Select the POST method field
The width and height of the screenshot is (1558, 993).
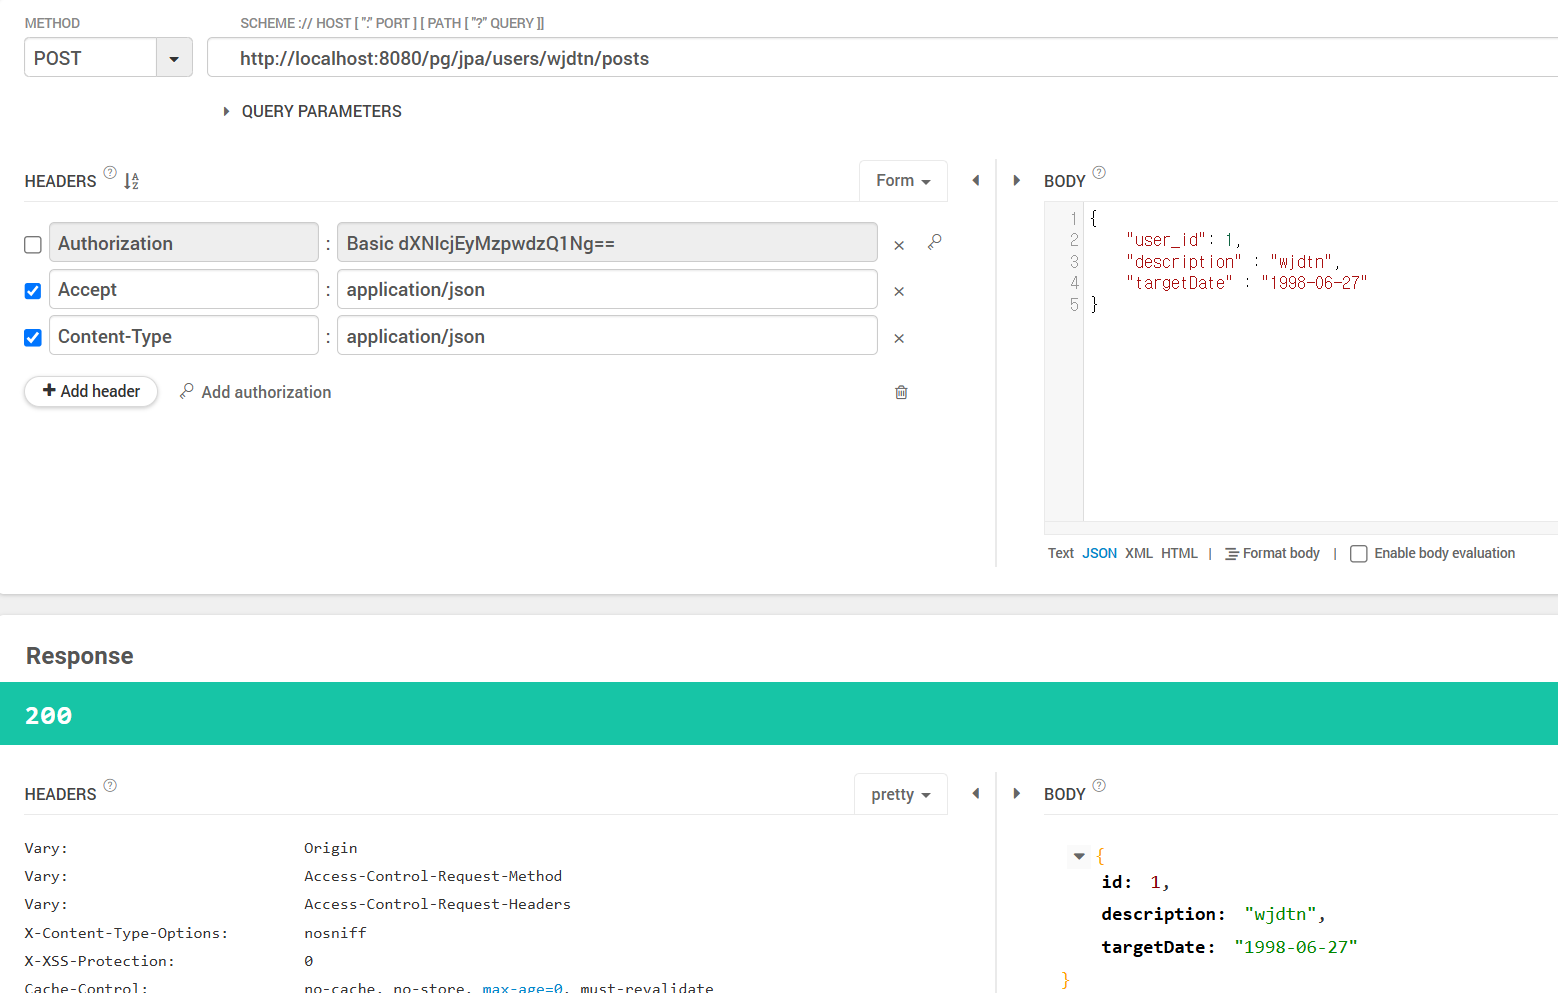click(90, 58)
